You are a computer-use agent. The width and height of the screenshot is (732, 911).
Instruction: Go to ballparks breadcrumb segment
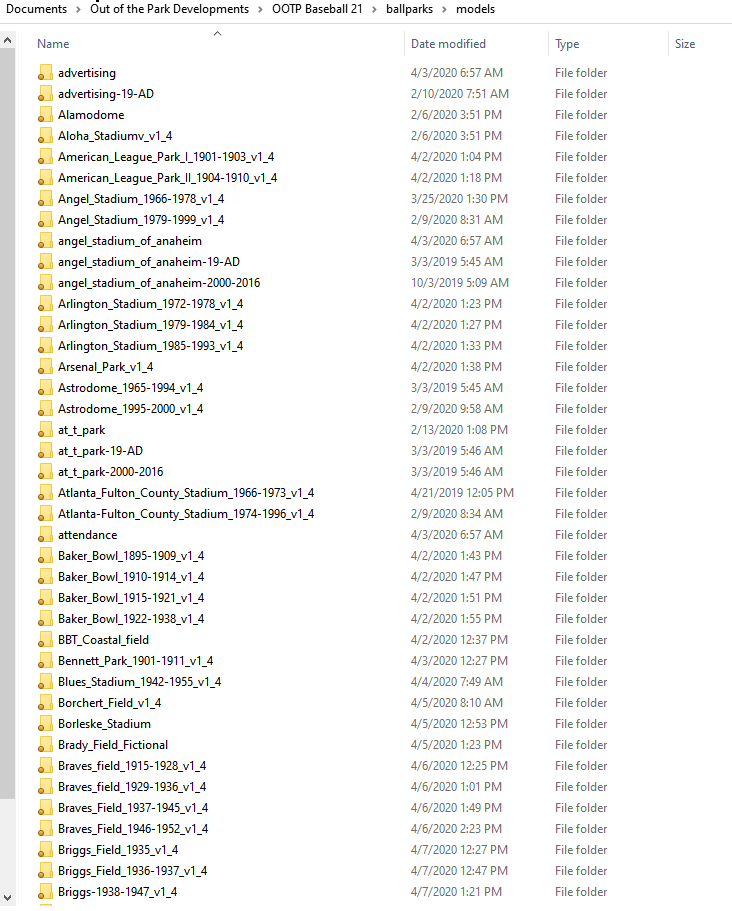(410, 9)
